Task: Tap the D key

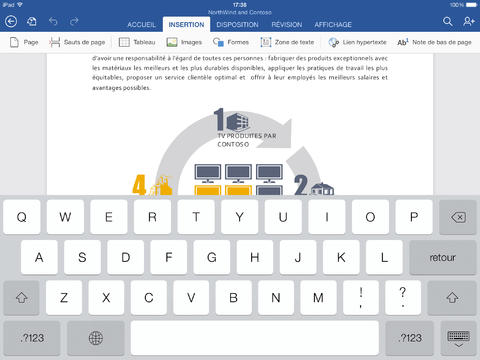Action: pos(125,257)
